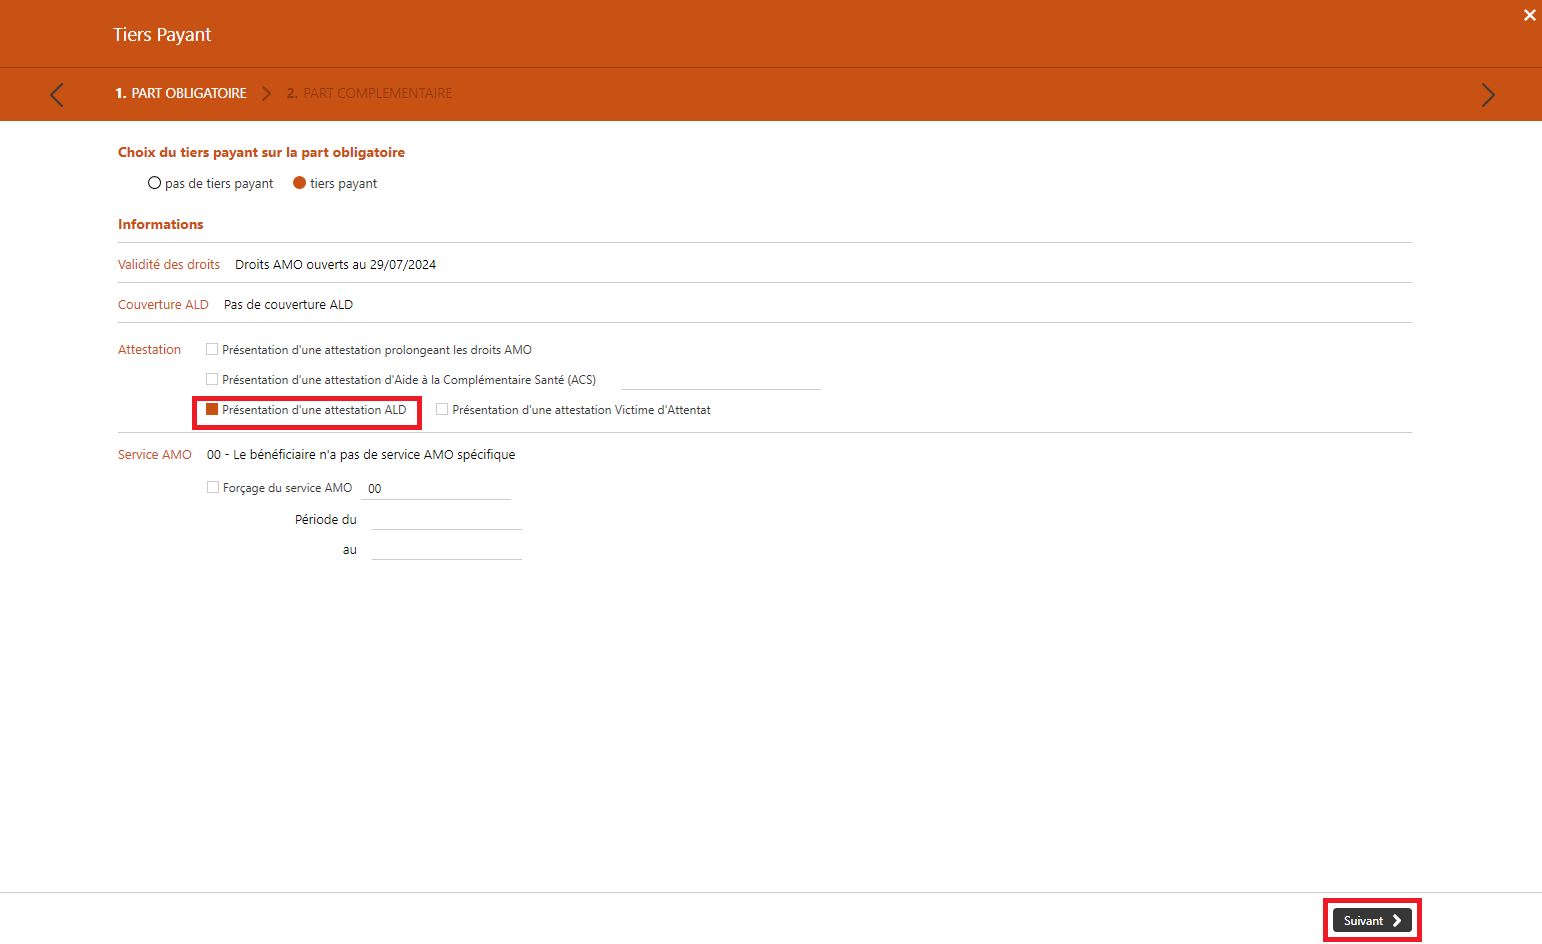Tick the ACS attestation checkbox

click(212, 380)
